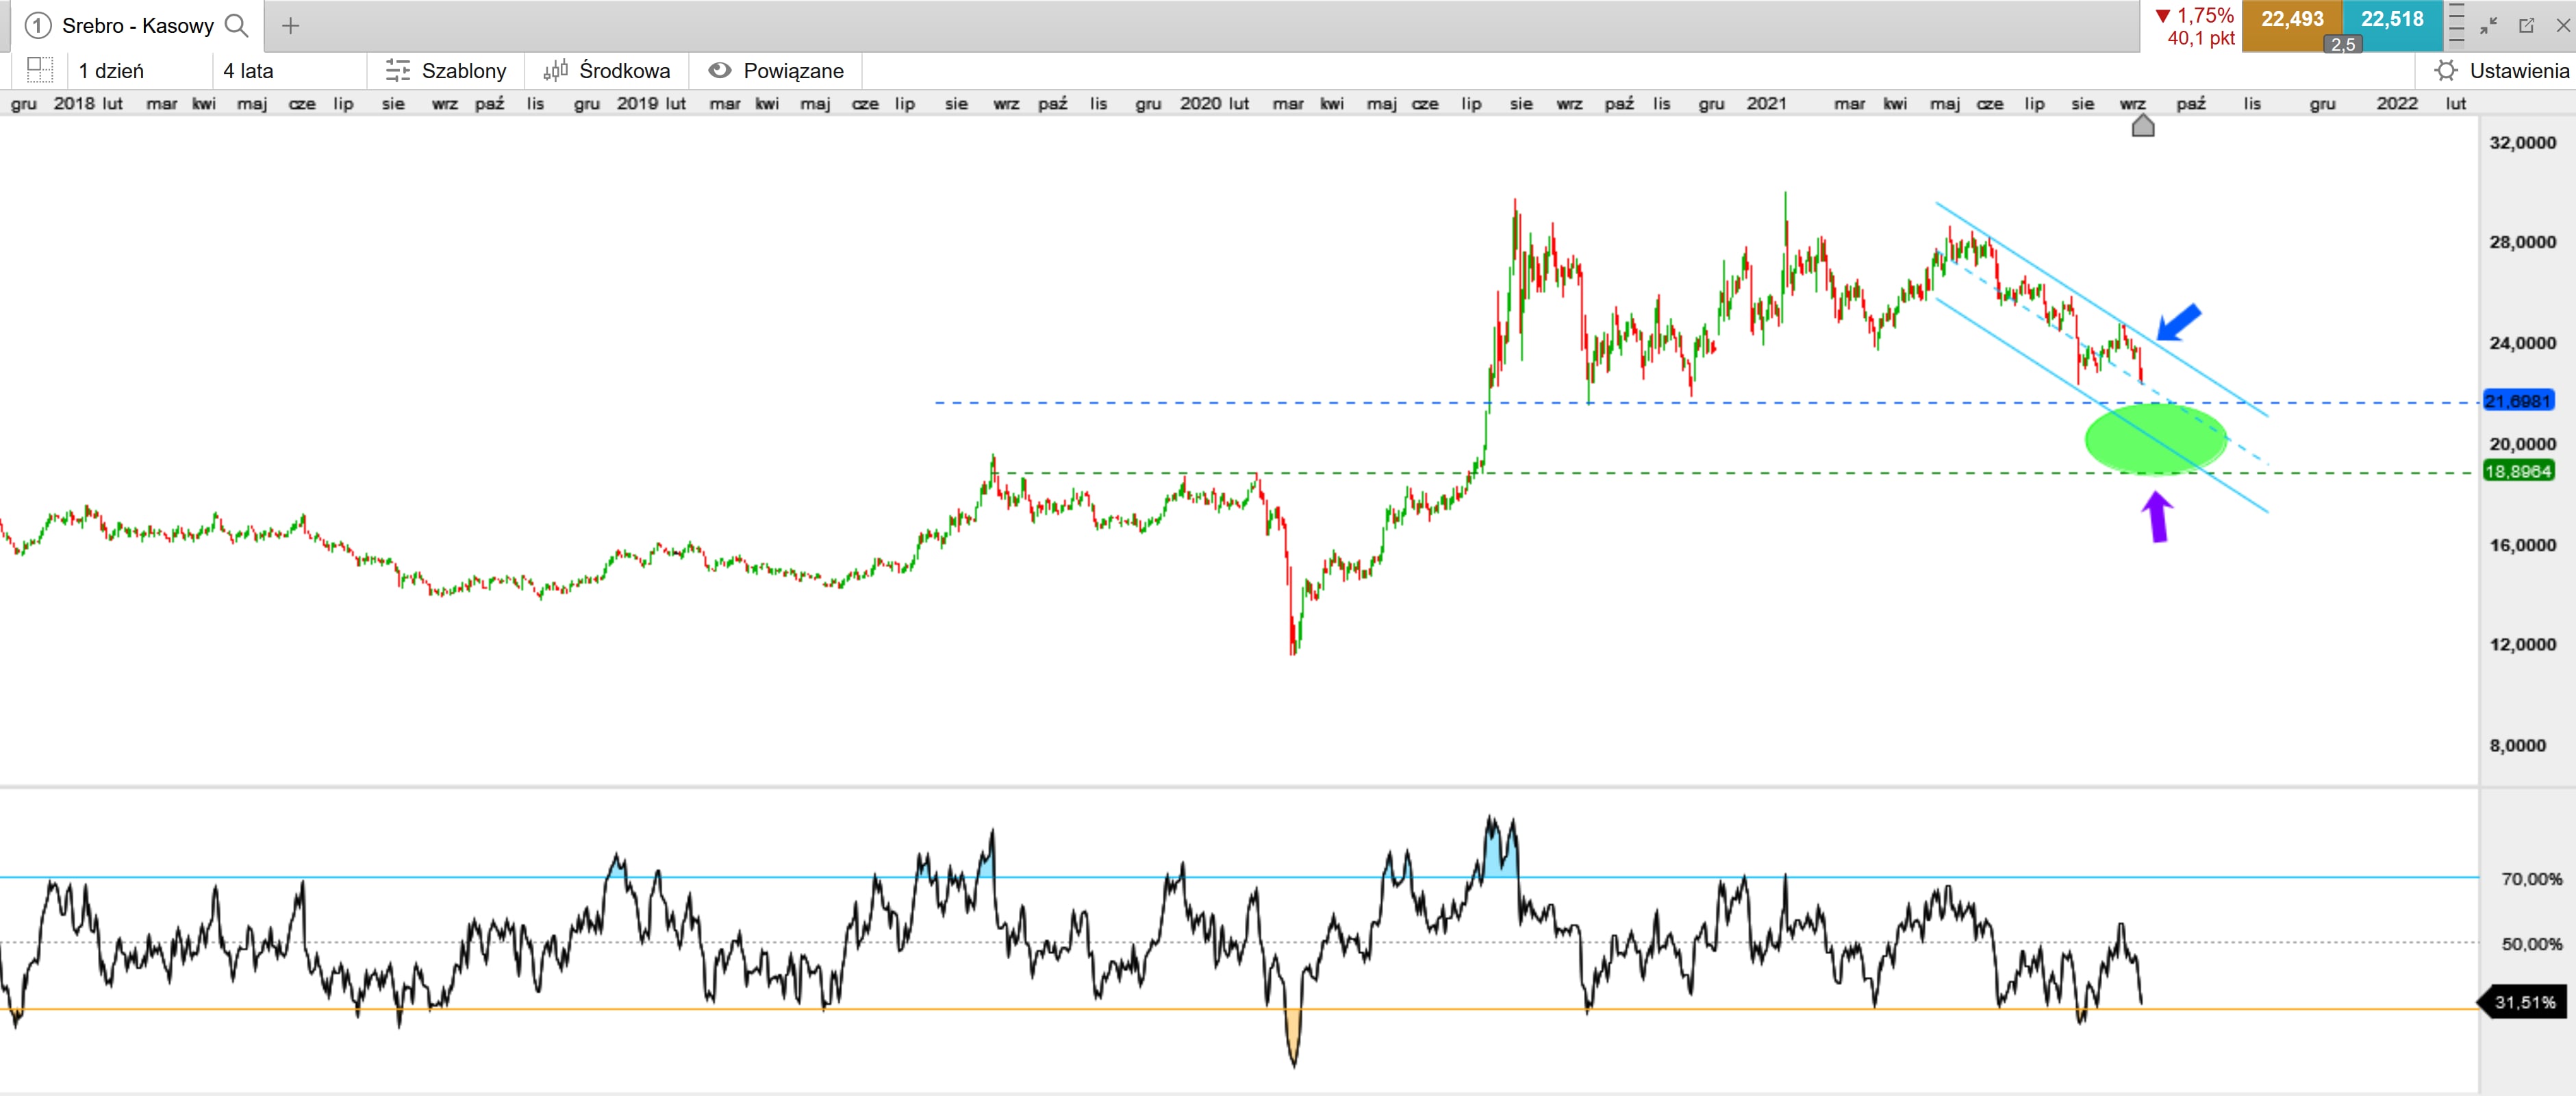Click the 2020 lut label on time axis
Viewport: 2576px width, 1096px height.
tap(1214, 103)
